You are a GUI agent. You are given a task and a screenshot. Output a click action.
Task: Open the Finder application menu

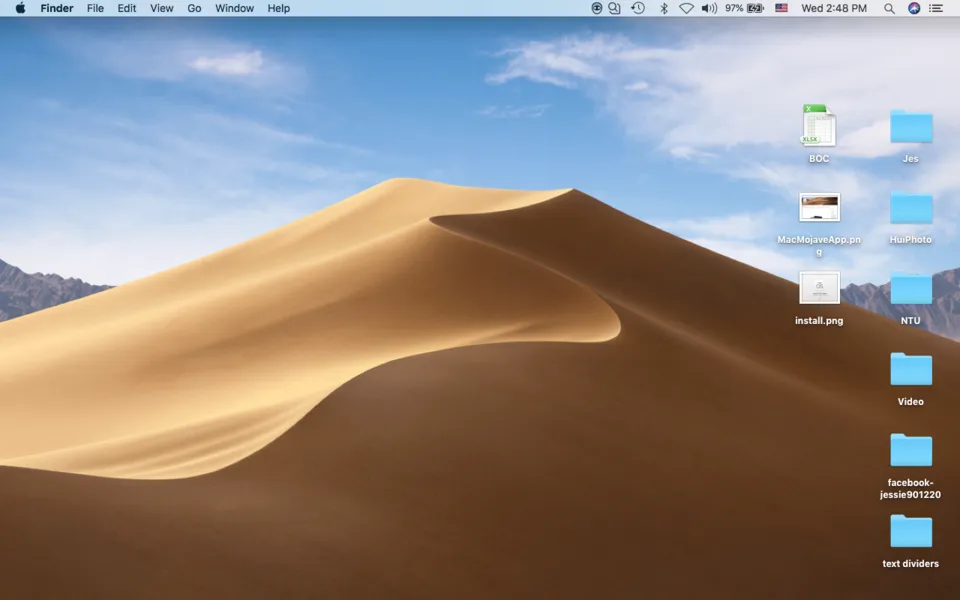pyautogui.click(x=57, y=8)
